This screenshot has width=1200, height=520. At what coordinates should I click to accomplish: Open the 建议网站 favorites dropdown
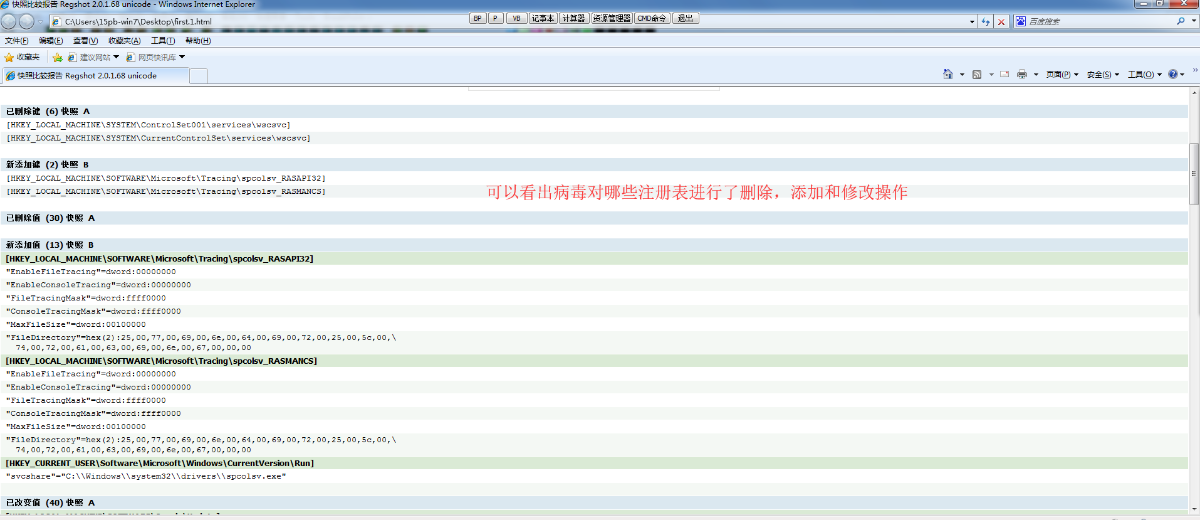click(x=93, y=57)
